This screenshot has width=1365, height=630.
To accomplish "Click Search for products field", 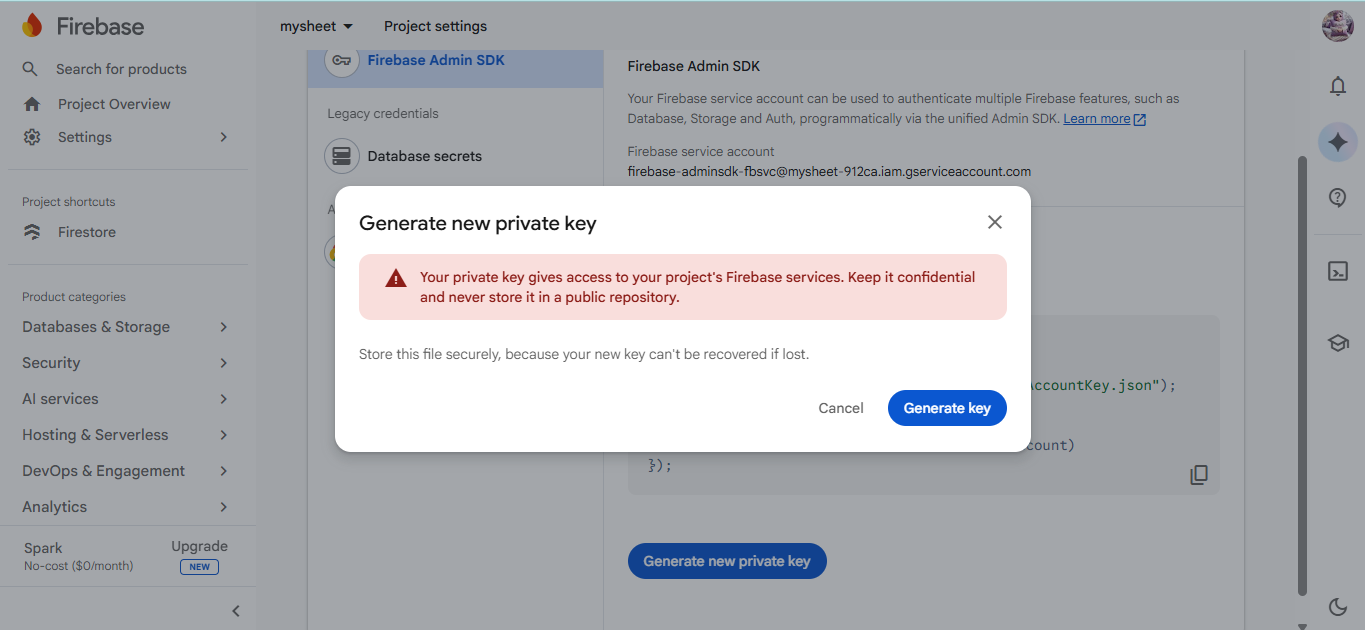I will point(122,69).
